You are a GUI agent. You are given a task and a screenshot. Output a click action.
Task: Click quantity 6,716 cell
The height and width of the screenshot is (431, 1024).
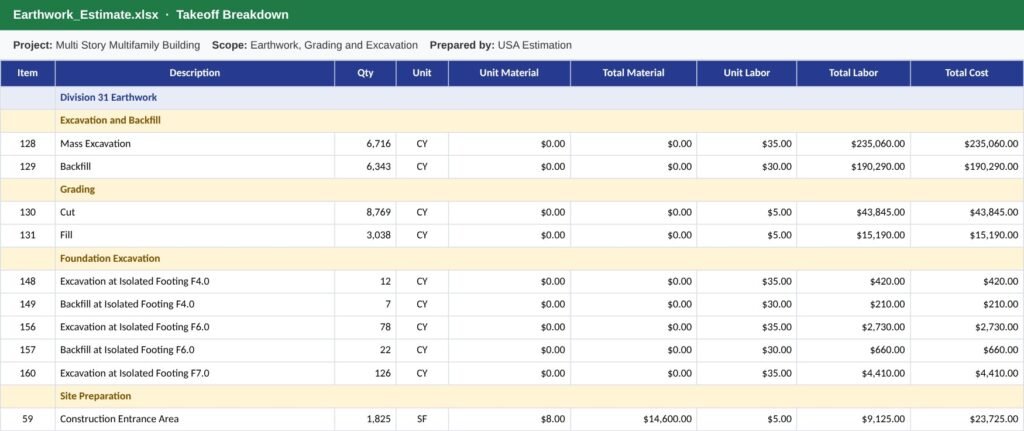[365, 144]
